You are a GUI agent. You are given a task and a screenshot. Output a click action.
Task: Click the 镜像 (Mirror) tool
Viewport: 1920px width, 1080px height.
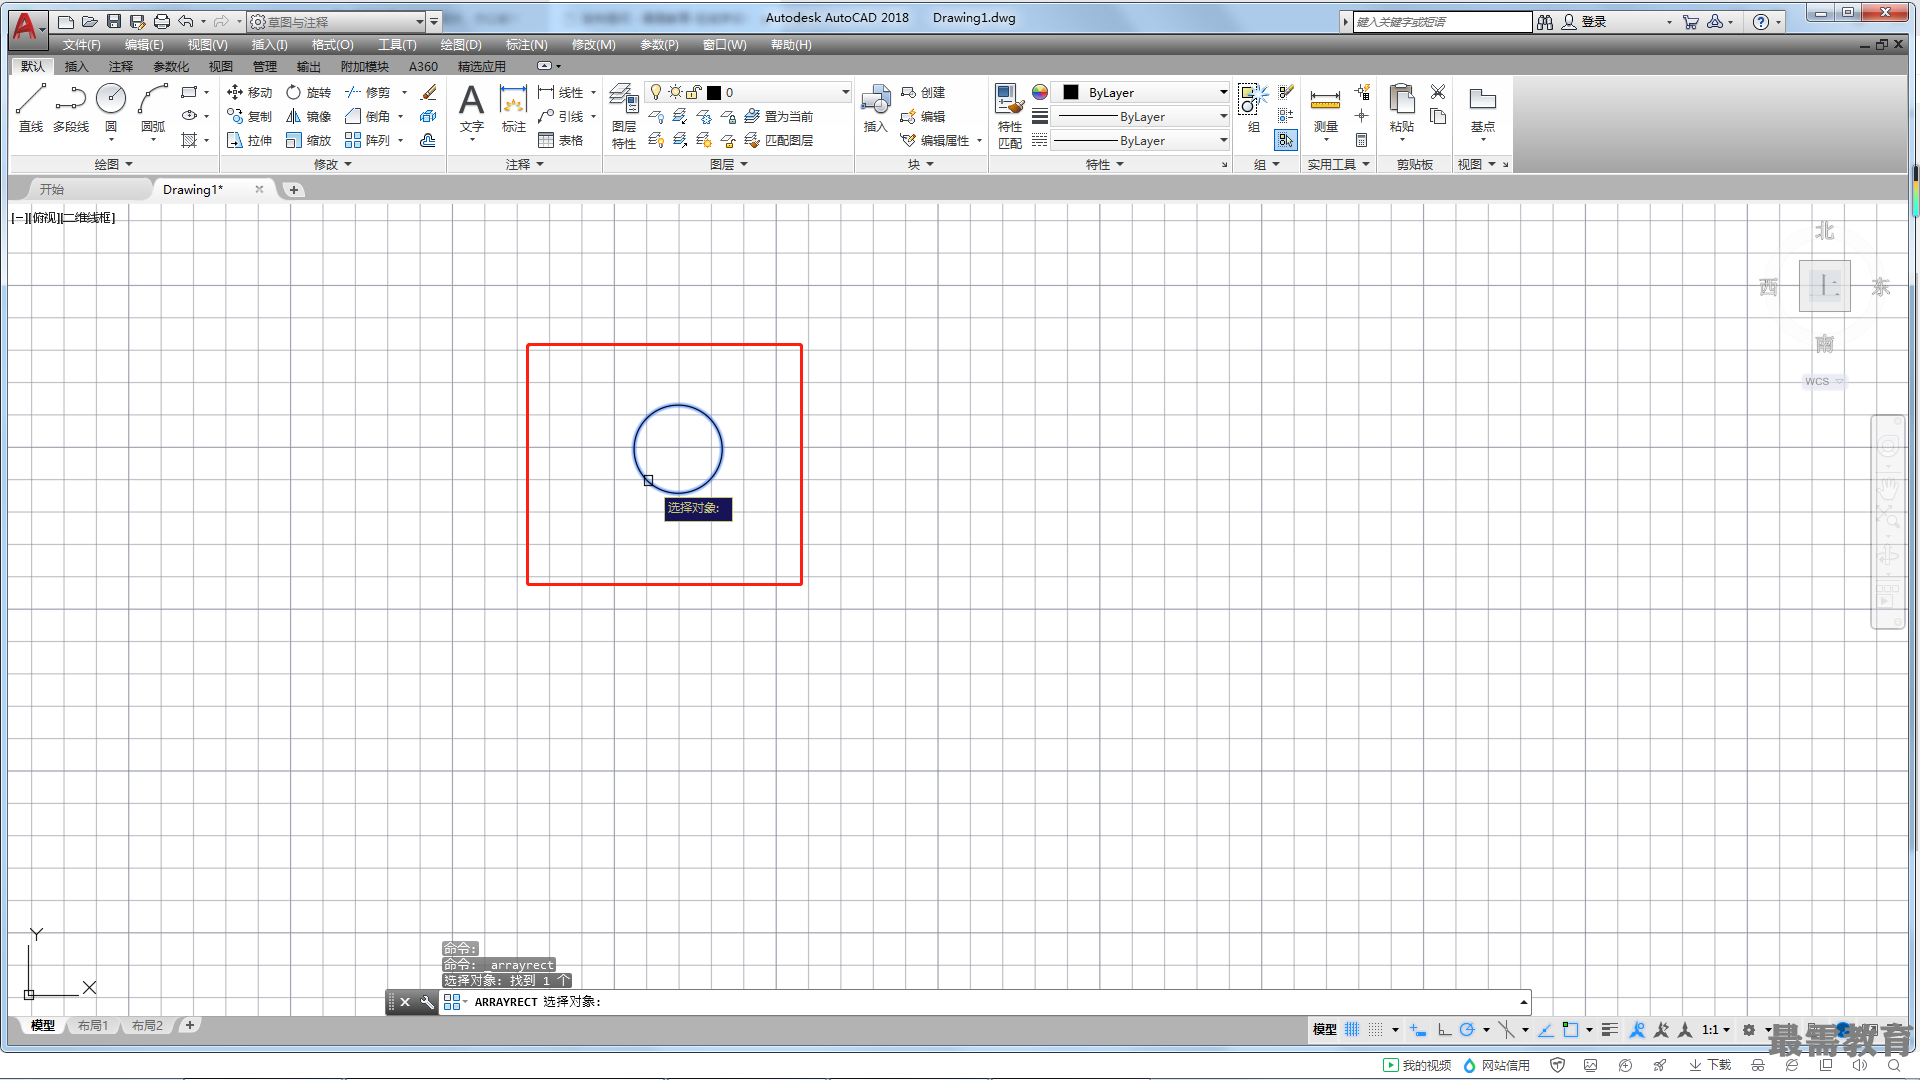(308, 116)
